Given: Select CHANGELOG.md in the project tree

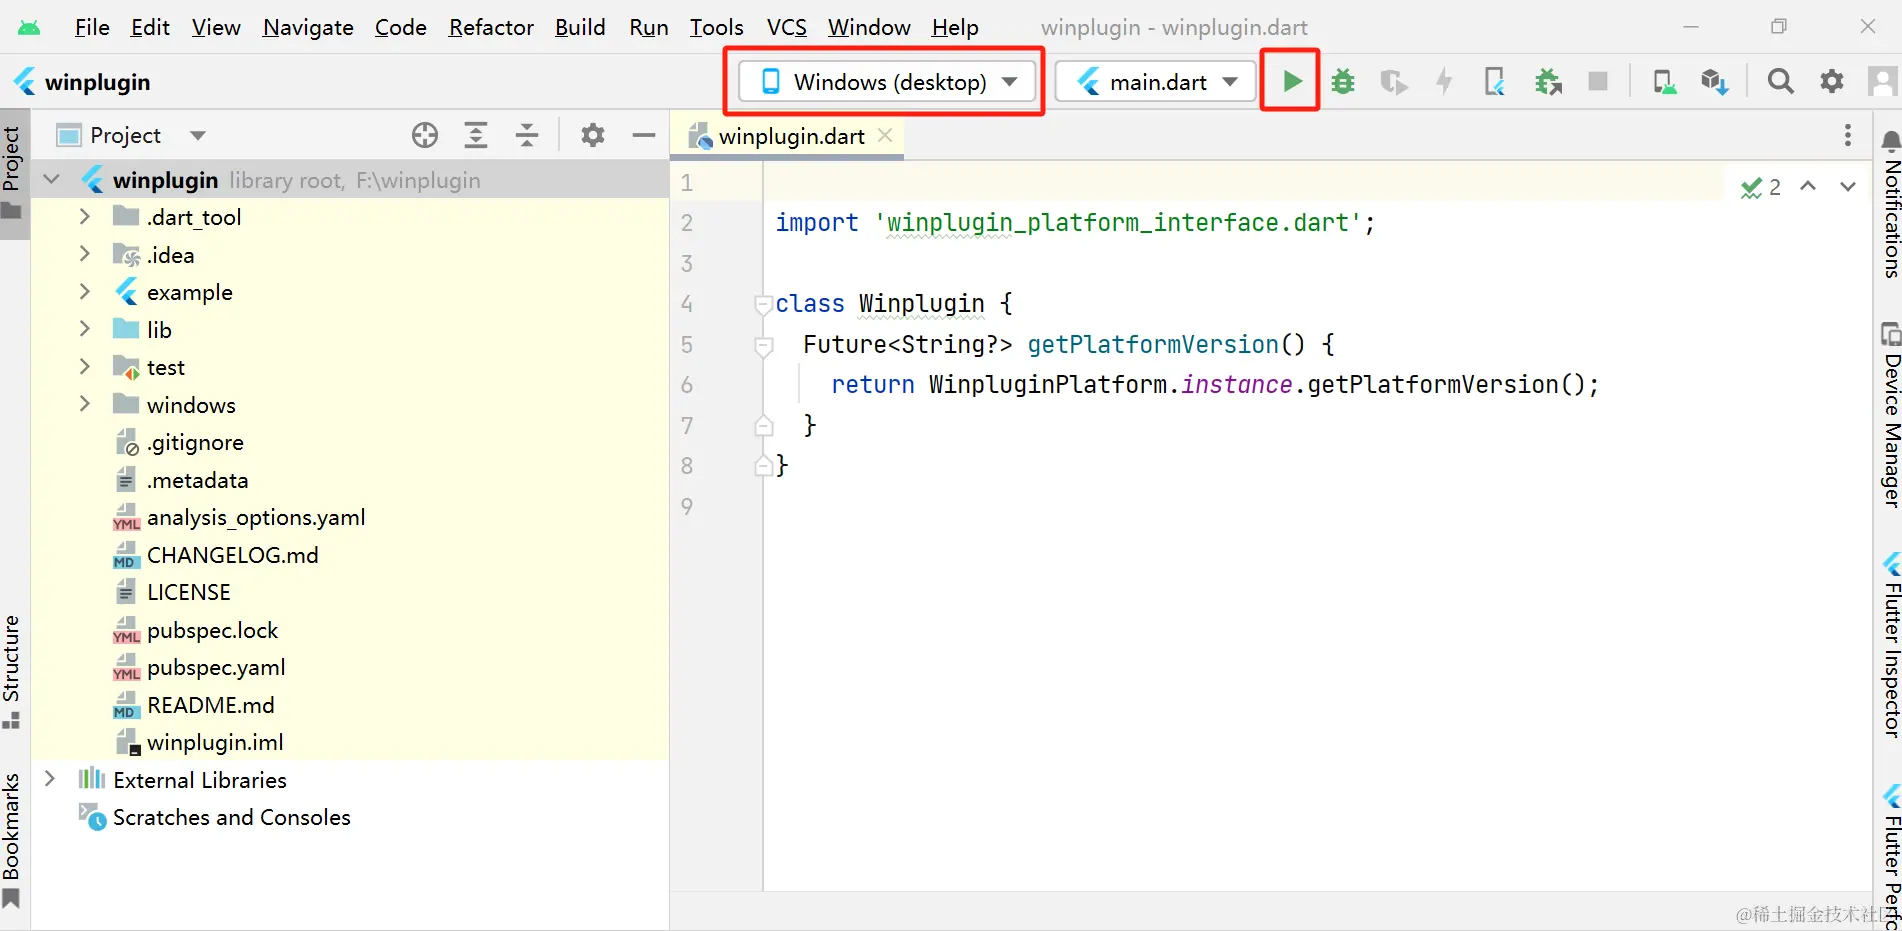Looking at the screenshot, I should pos(232,555).
